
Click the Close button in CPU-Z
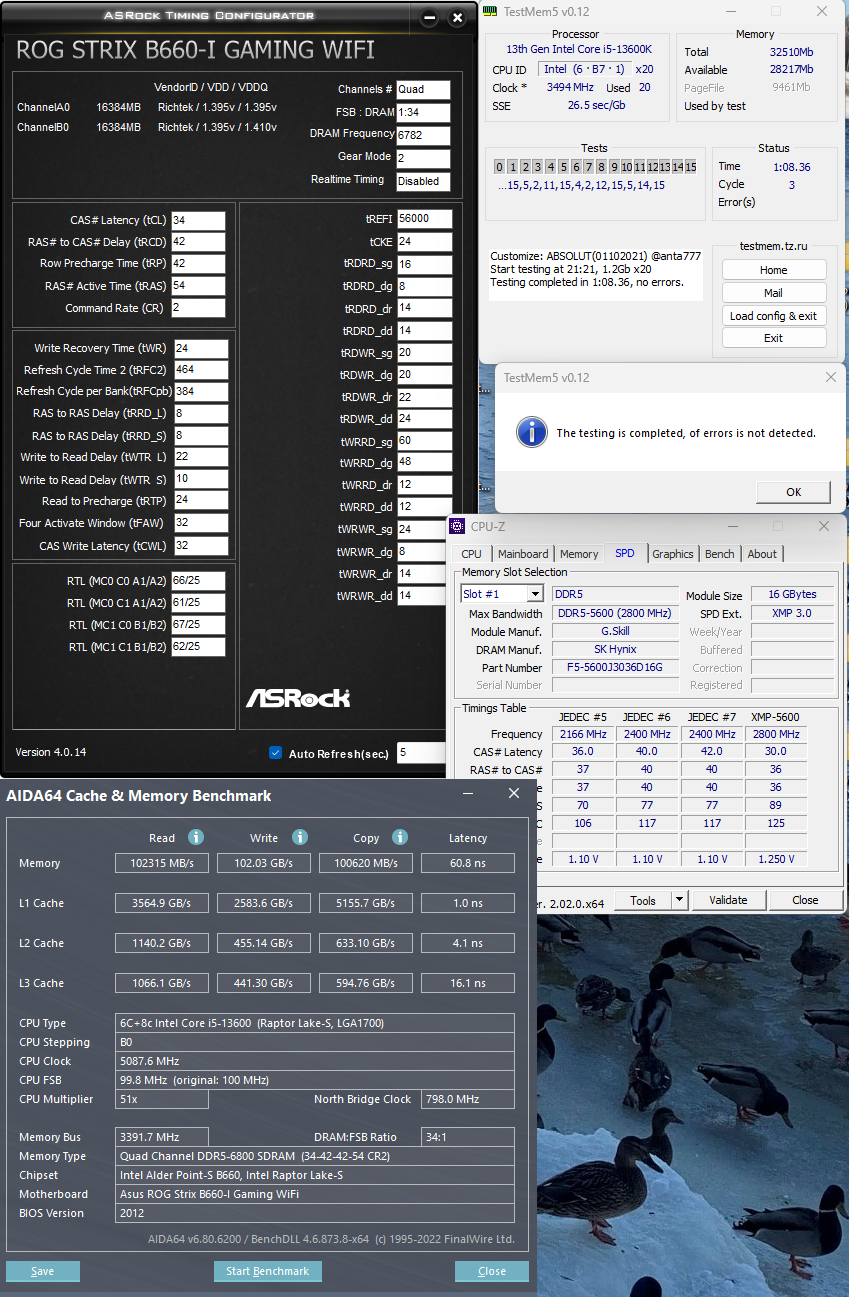(805, 900)
